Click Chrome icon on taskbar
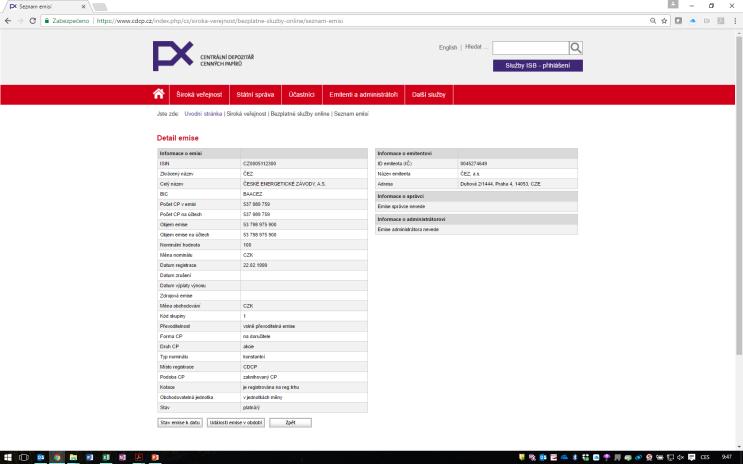The image size is (743, 464). [x=57, y=457]
